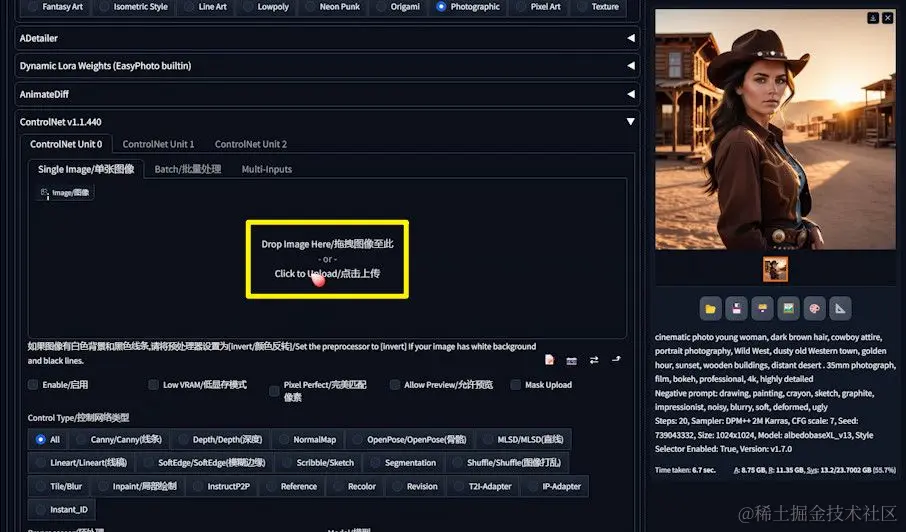Download the generated image via arrow icon

(x=873, y=18)
